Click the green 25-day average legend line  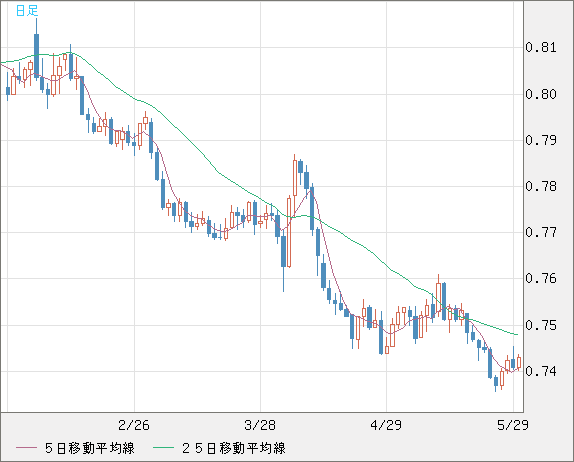(163, 448)
